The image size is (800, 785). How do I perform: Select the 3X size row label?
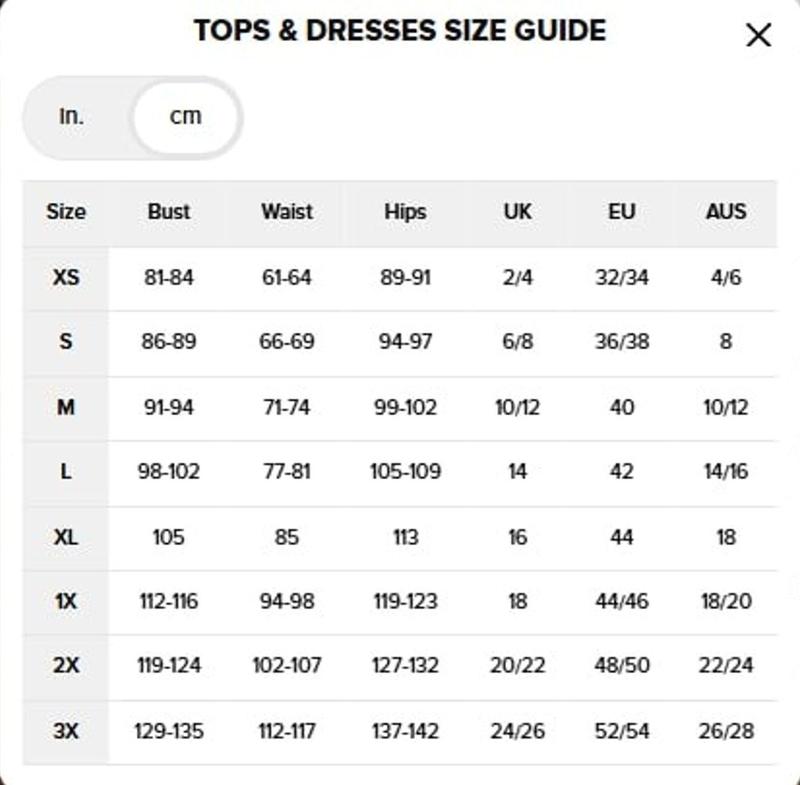click(66, 731)
